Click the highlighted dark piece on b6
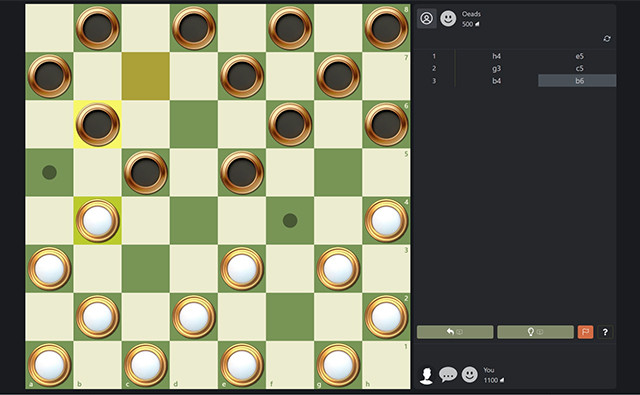640x395 pixels. 98,124
